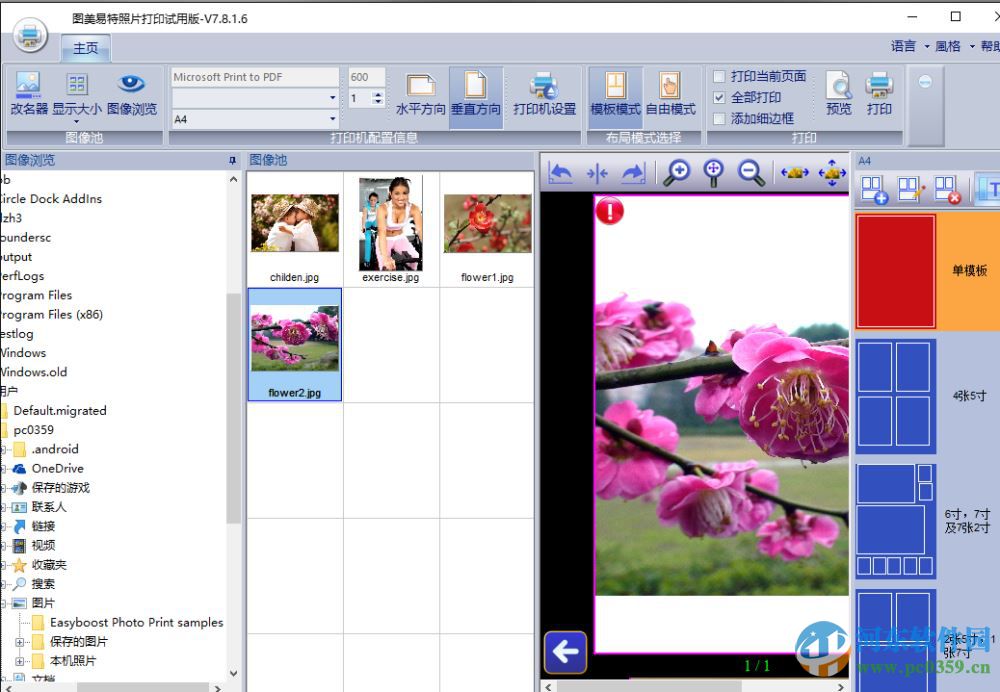
Task: Click the red warning exclamation icon
Action: pyautogui.click(x=610, y=211)
